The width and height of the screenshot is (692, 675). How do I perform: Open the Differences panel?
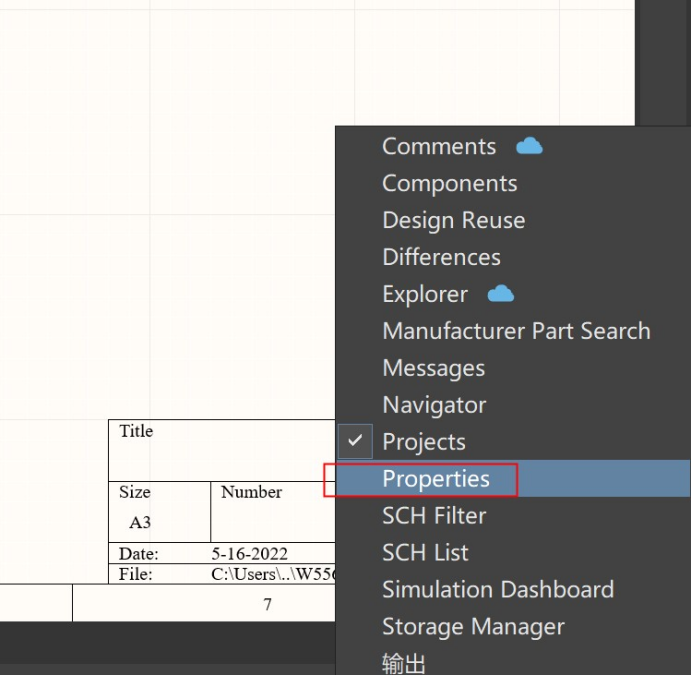coord(441,258)
